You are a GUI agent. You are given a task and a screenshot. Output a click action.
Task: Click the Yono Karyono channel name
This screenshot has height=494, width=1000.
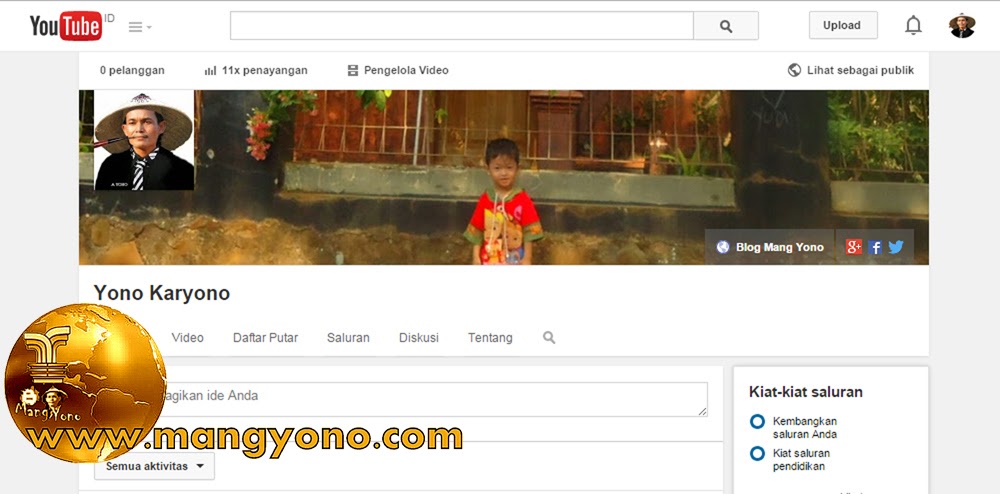(162, 293)
